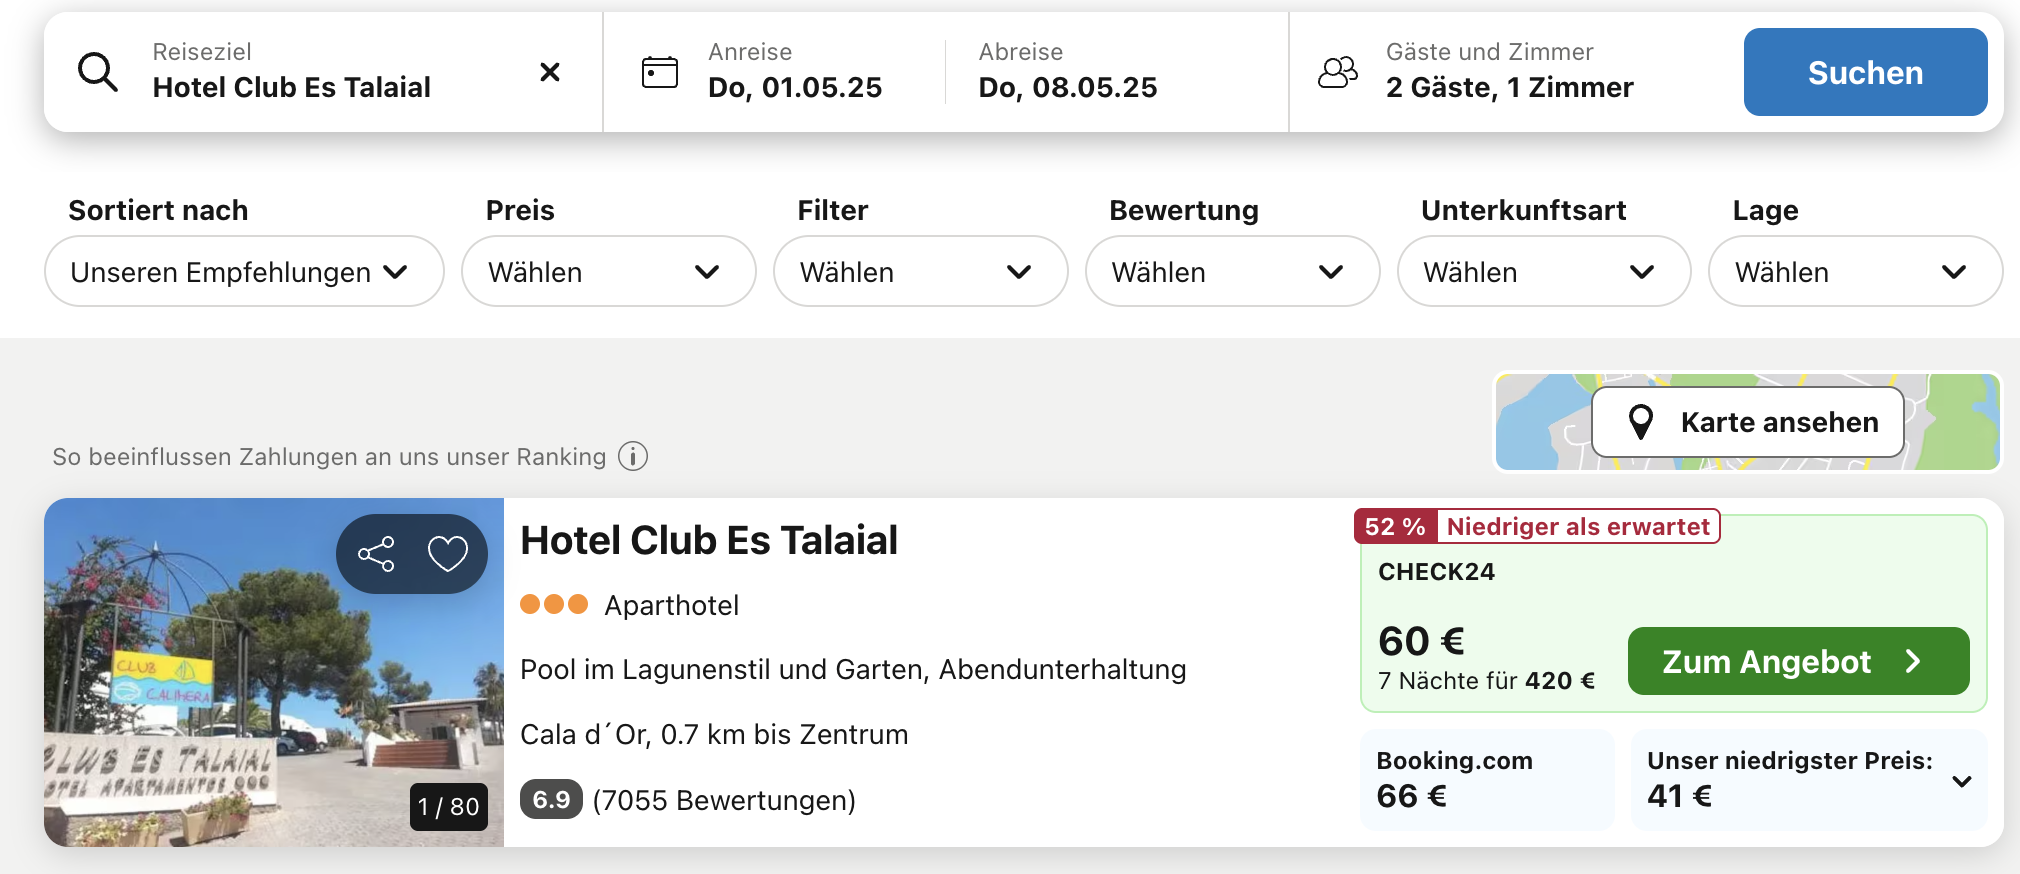This screenshot has height=874, width=2020.
Task: Click the Suchen button
Action: point(1865,72)
